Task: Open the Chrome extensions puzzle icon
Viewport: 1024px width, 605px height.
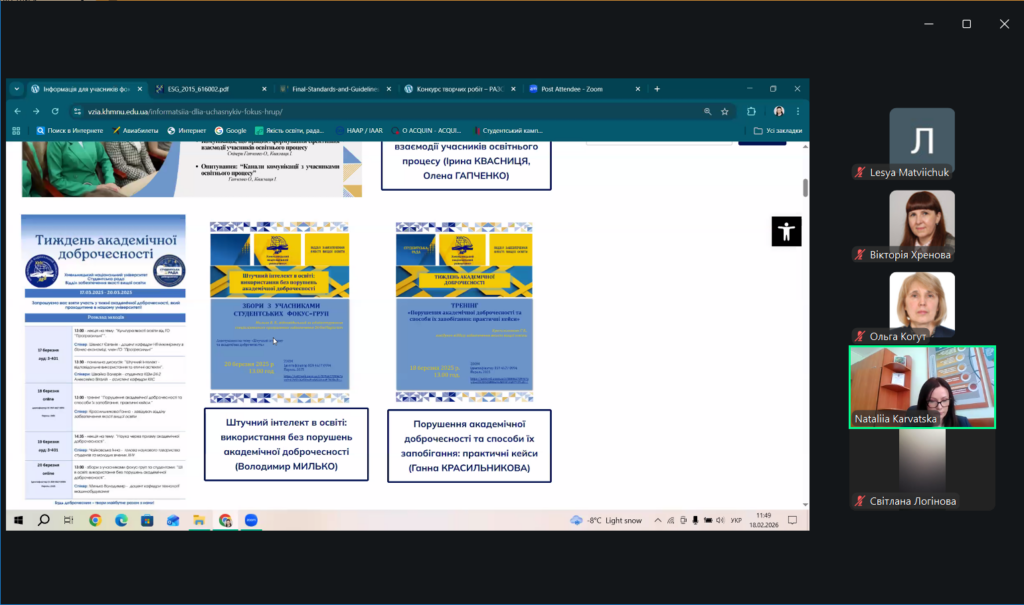Action: [751, 111]
